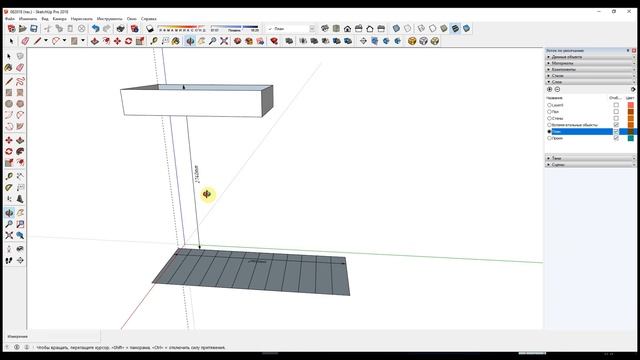Open the model file icon

[x=22, y=29]
